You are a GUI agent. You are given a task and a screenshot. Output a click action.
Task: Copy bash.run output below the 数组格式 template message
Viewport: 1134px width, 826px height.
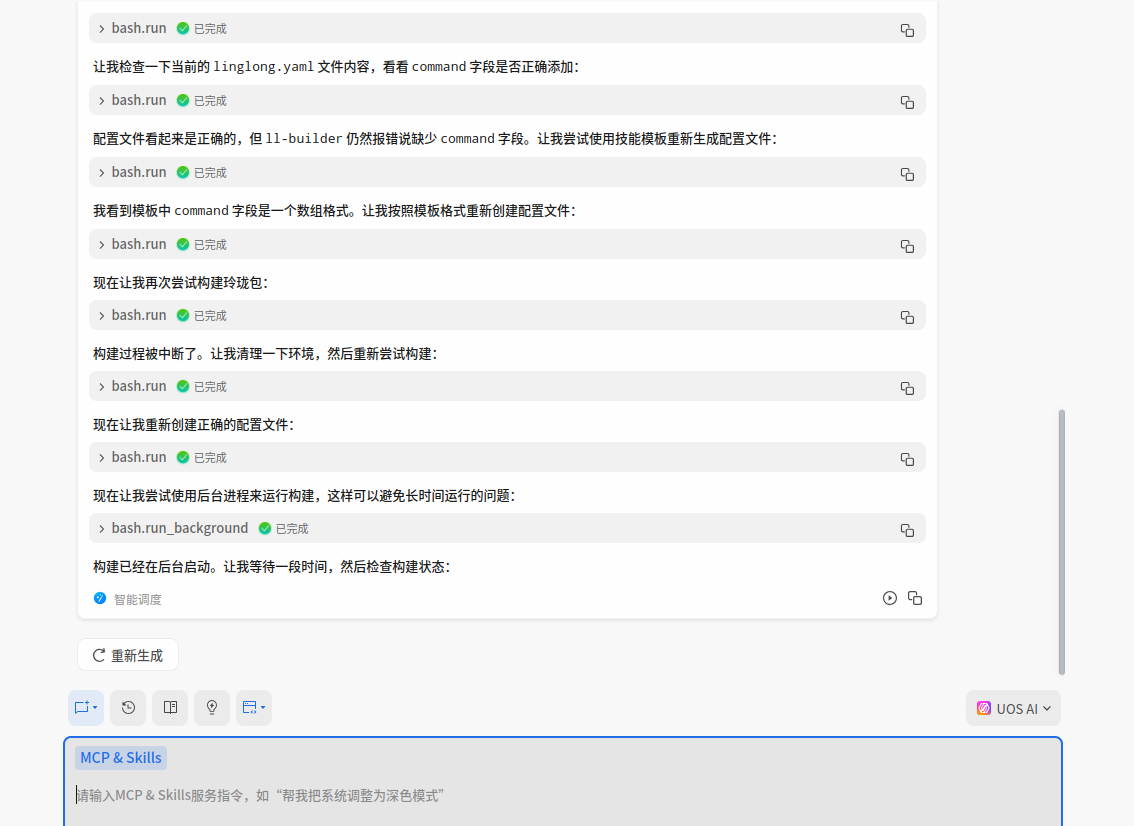(x=907, y=246)
